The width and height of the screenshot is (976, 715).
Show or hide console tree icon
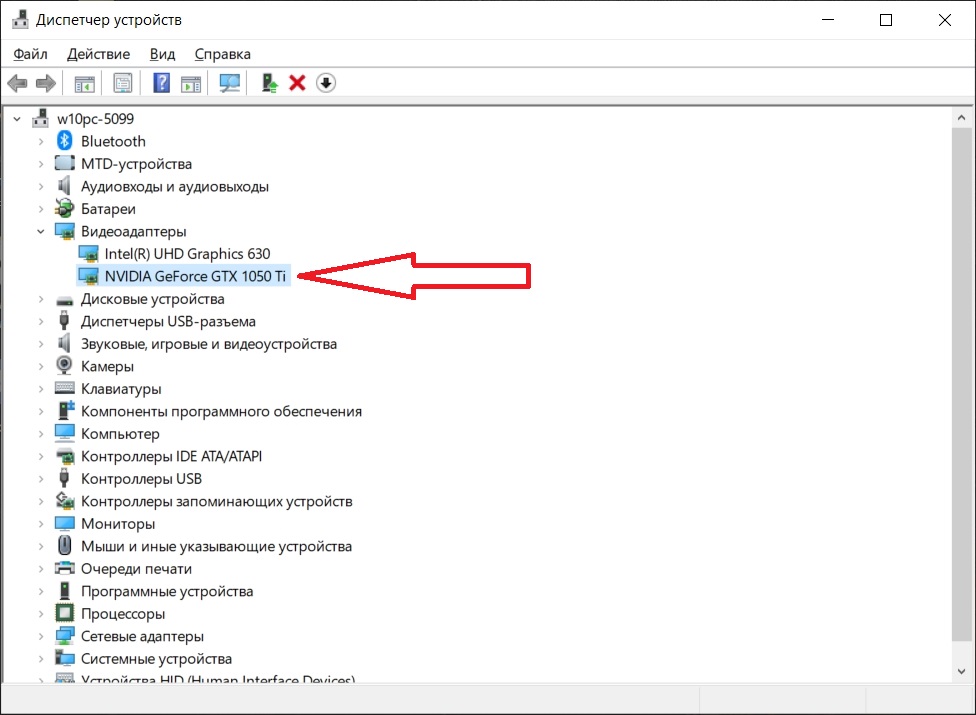[x=84, y=83]
